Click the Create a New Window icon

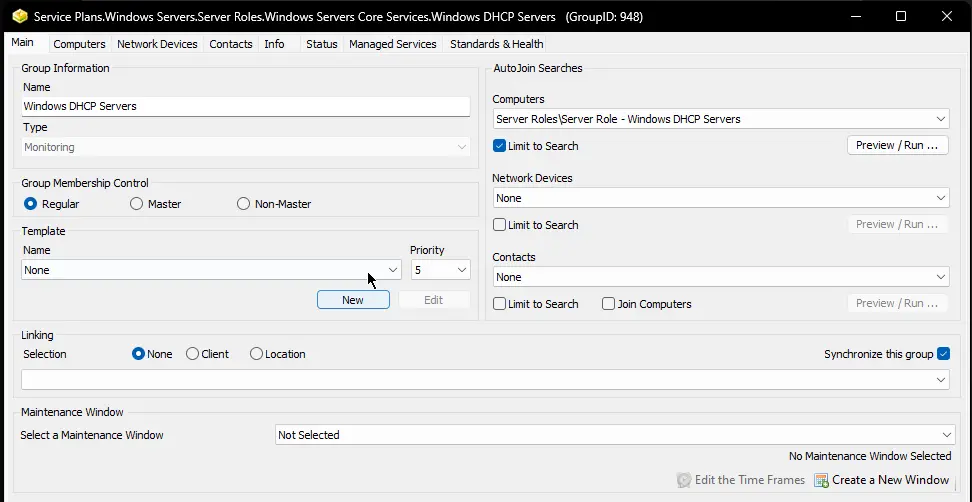[821, 480]
